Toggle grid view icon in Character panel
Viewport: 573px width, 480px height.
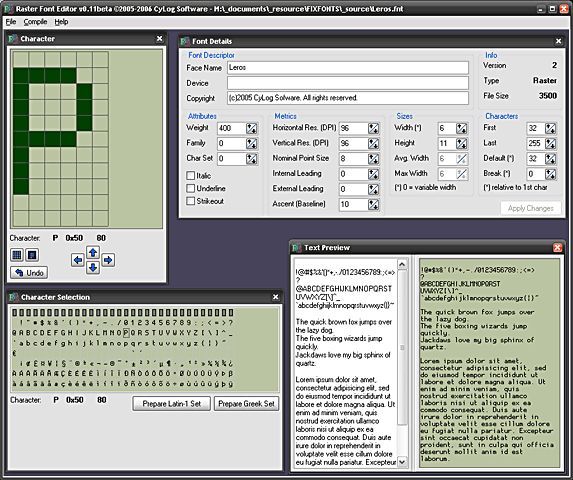17,255
